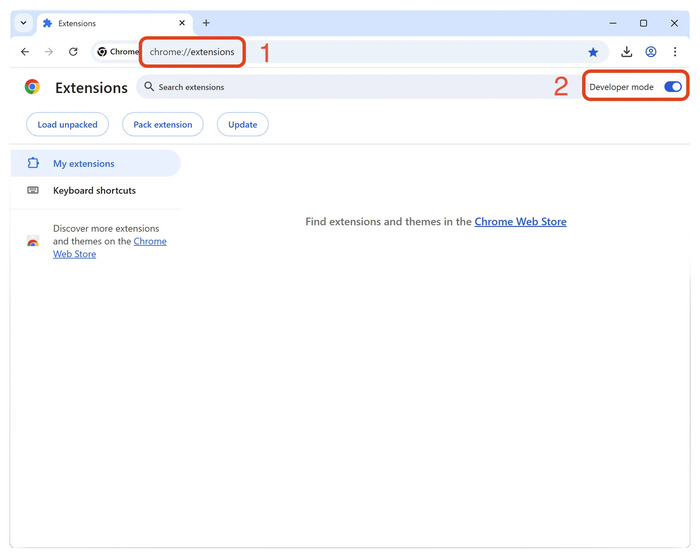This screenshot has height=558, width=700.
Task: Click the My extensions puzzle icon
Action: (33, 163)
